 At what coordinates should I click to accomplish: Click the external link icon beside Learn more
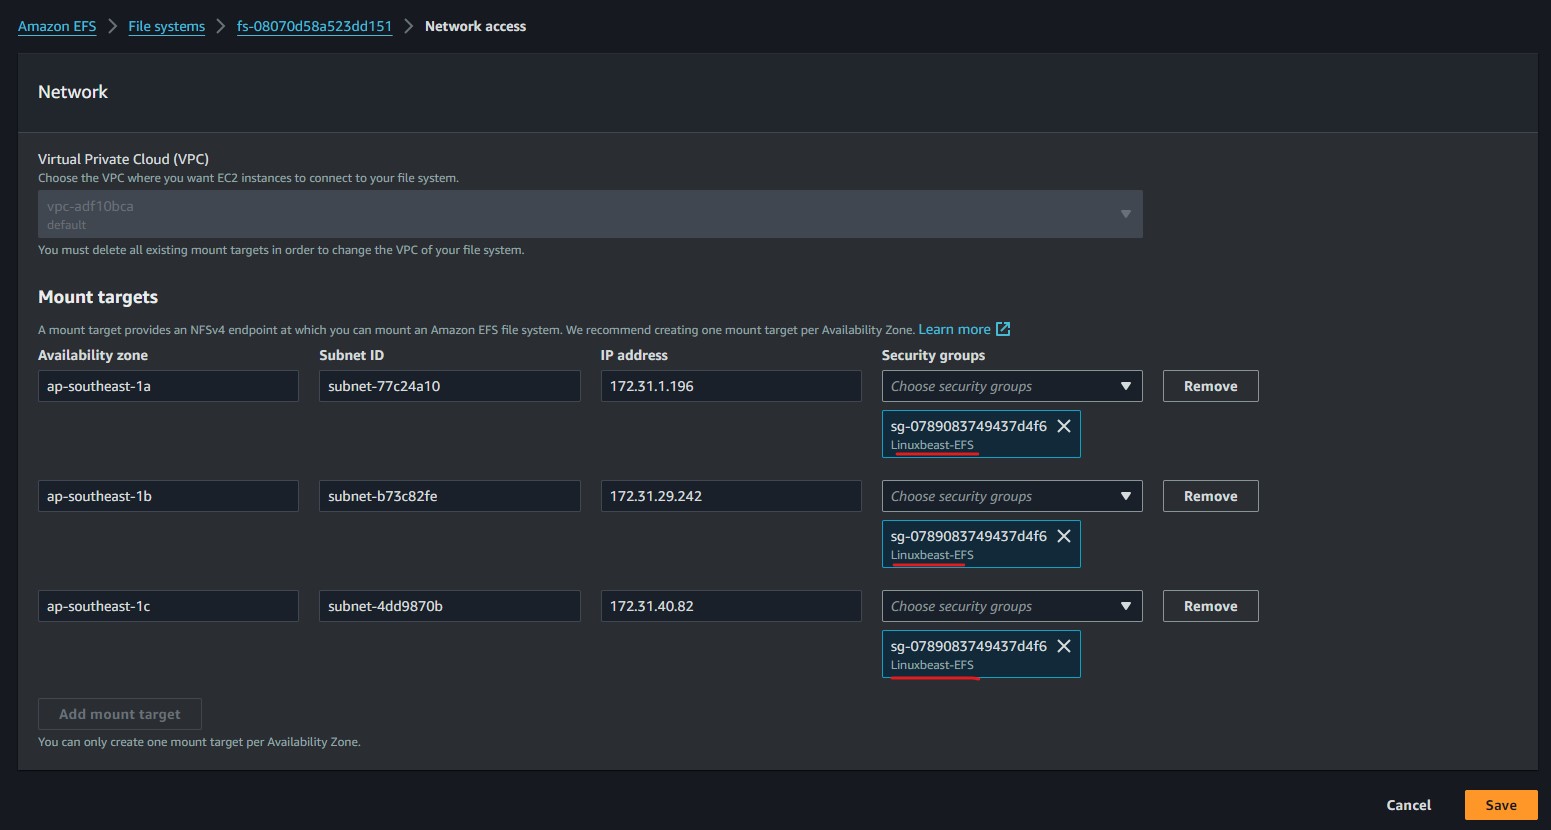pos(1003,329)
